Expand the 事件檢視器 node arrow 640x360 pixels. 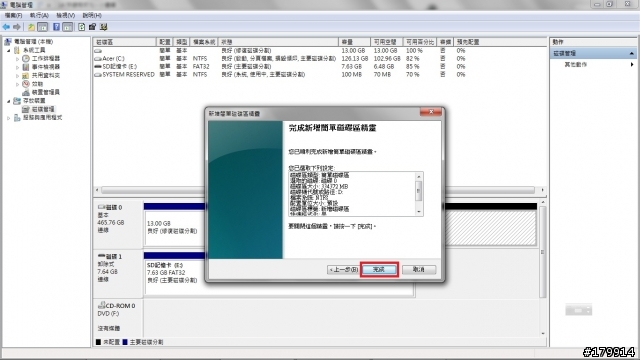[x=18, y=67]
